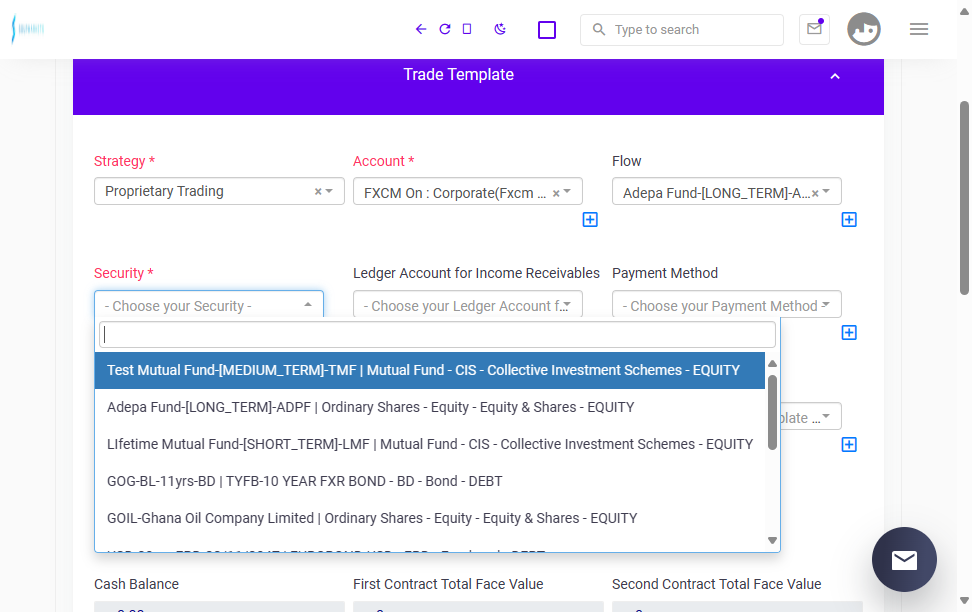Open the hamburger menu
The width and height of the screenshot is (972, 612).
pos(919,29)
